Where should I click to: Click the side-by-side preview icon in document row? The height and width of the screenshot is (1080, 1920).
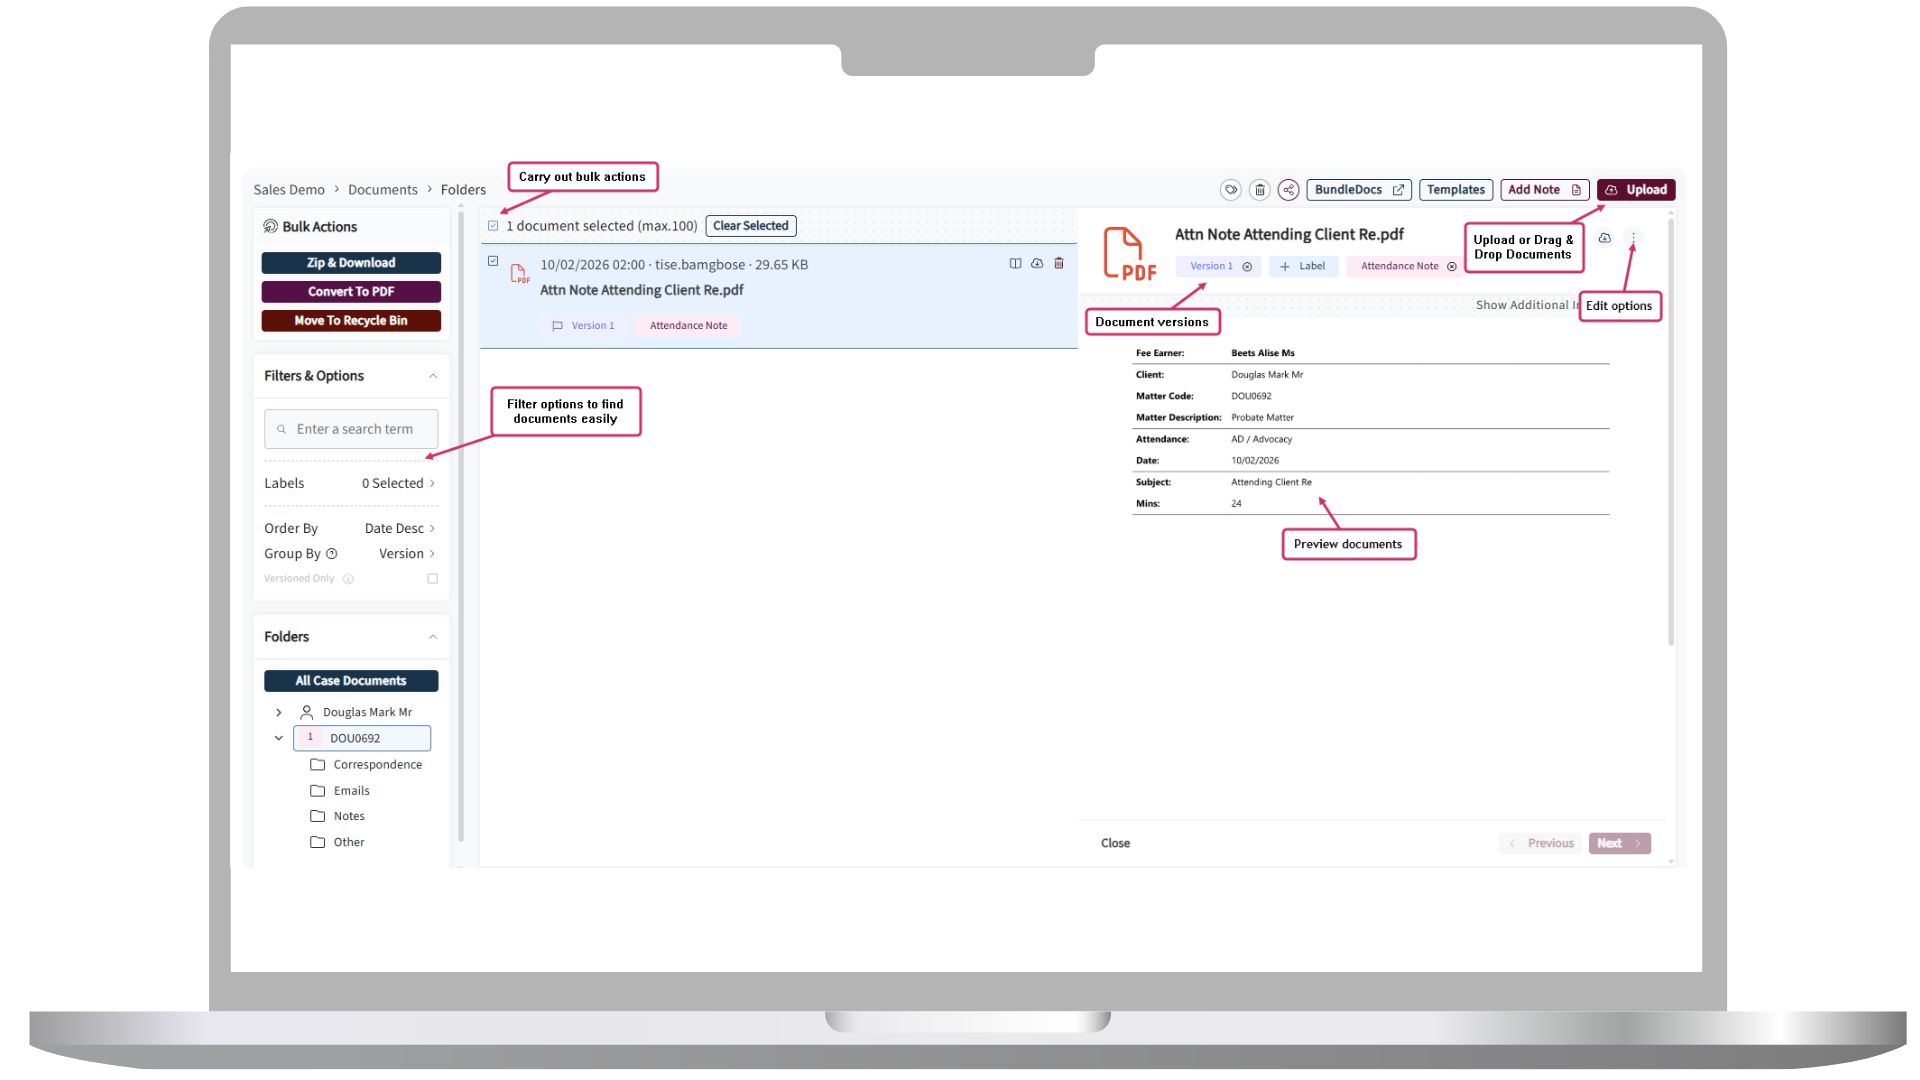point(1015,264)
